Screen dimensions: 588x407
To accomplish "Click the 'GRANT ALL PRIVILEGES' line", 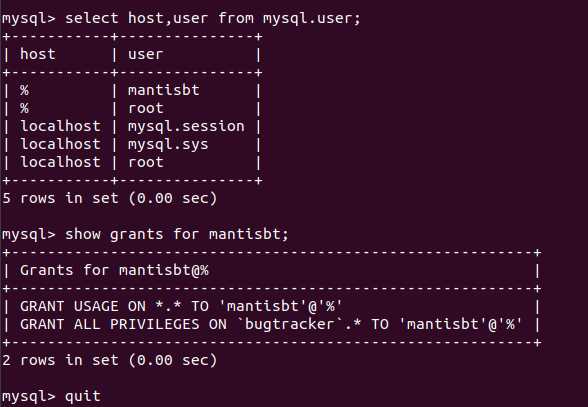I will [271, 324].
